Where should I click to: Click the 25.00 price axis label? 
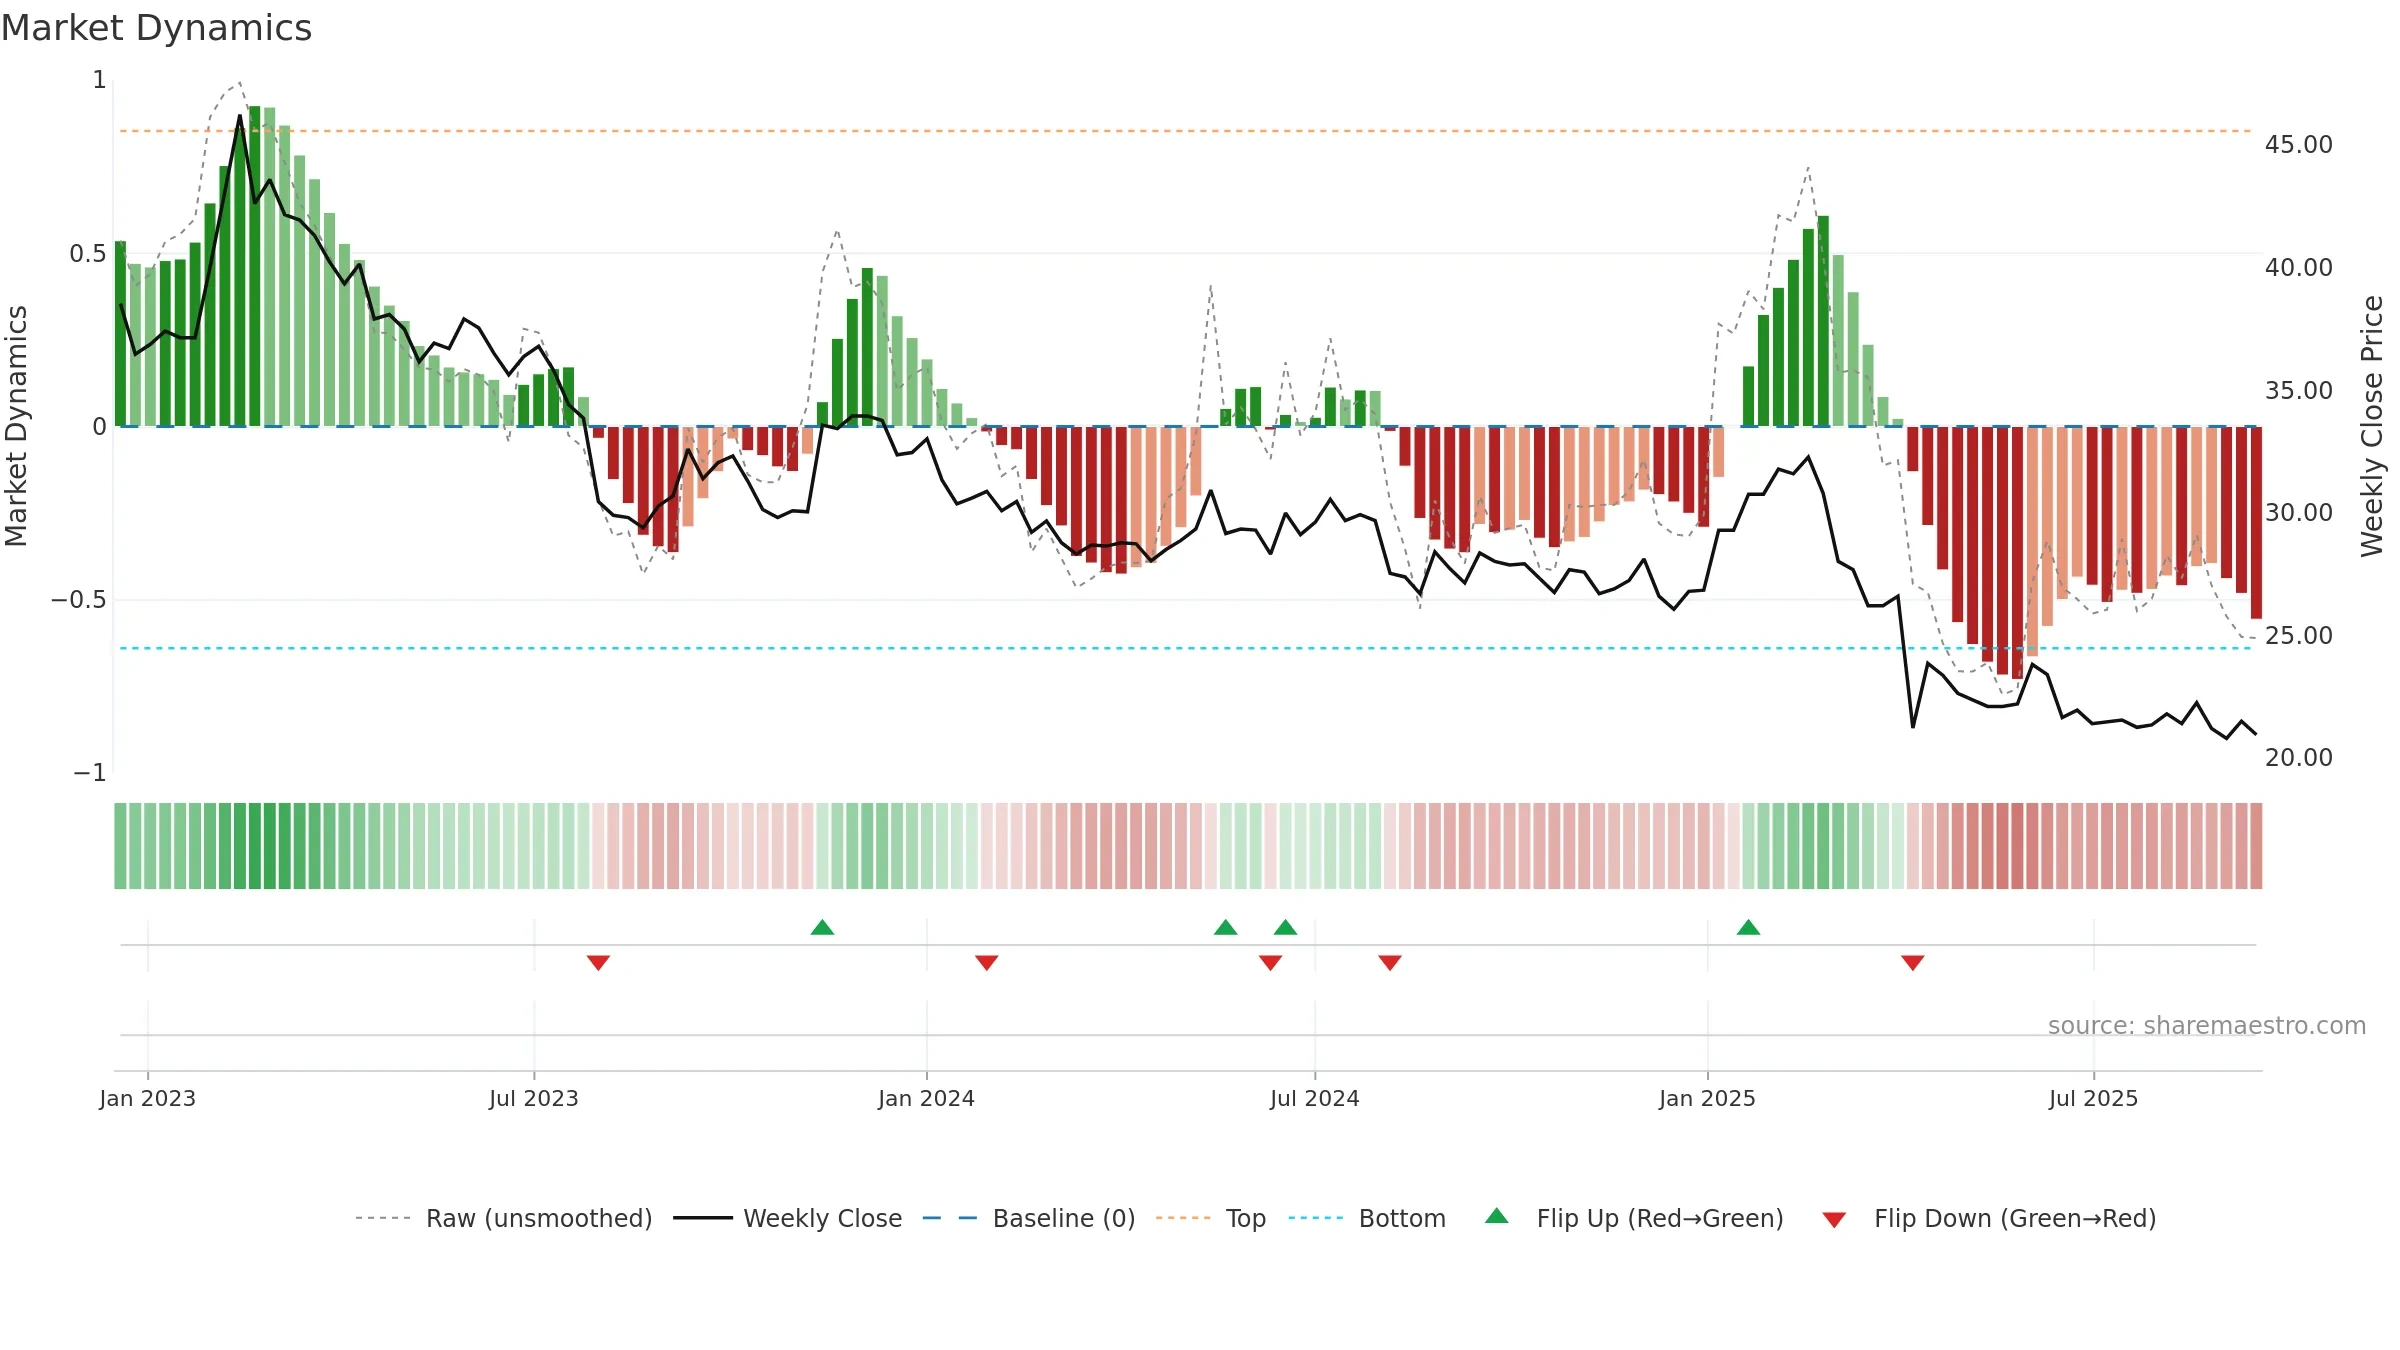click(x=2299, y=636)
